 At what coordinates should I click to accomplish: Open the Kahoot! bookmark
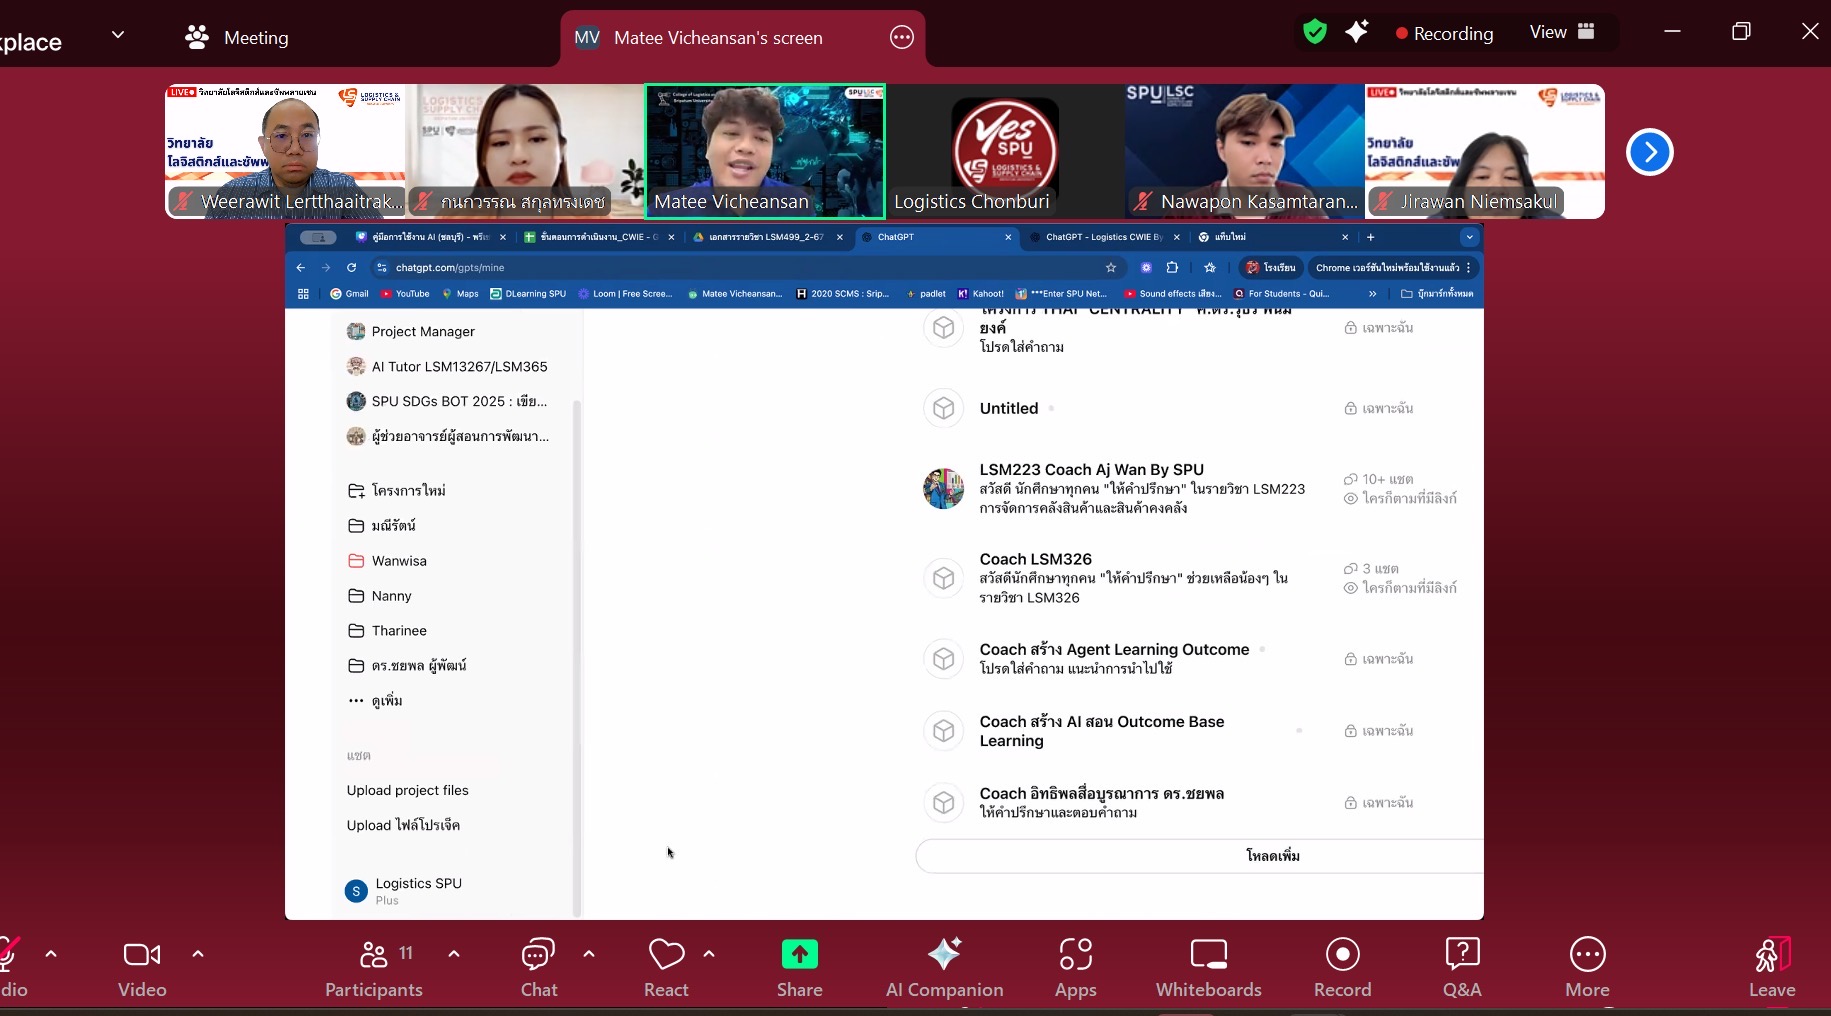[x=981, y=294]
